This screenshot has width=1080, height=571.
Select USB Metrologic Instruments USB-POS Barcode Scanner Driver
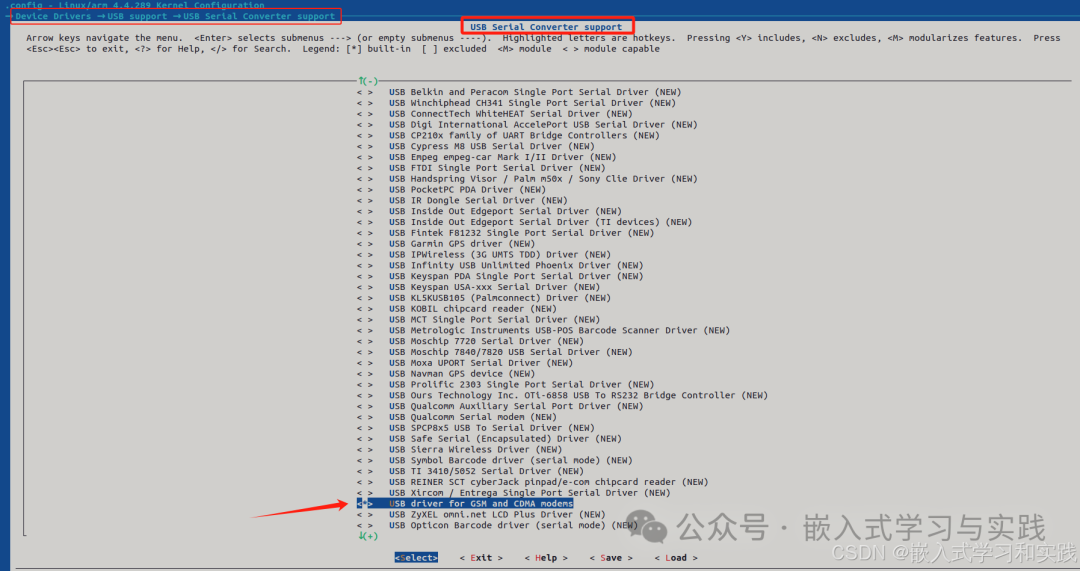click(543, 331)
